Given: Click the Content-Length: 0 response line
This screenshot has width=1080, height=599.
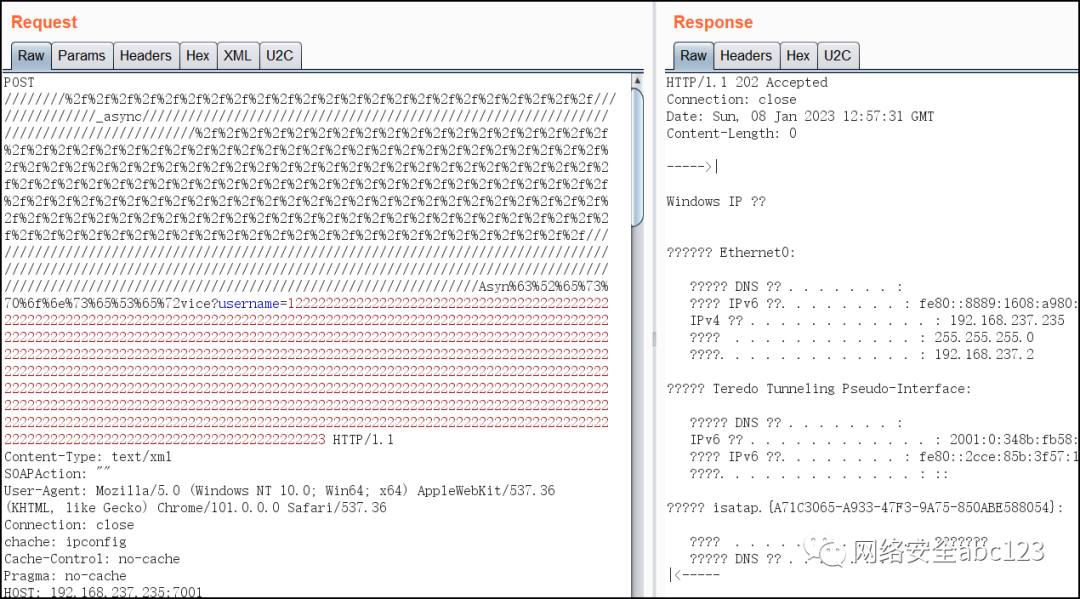Looking at the screenshot, I should (x=731, y=134).
